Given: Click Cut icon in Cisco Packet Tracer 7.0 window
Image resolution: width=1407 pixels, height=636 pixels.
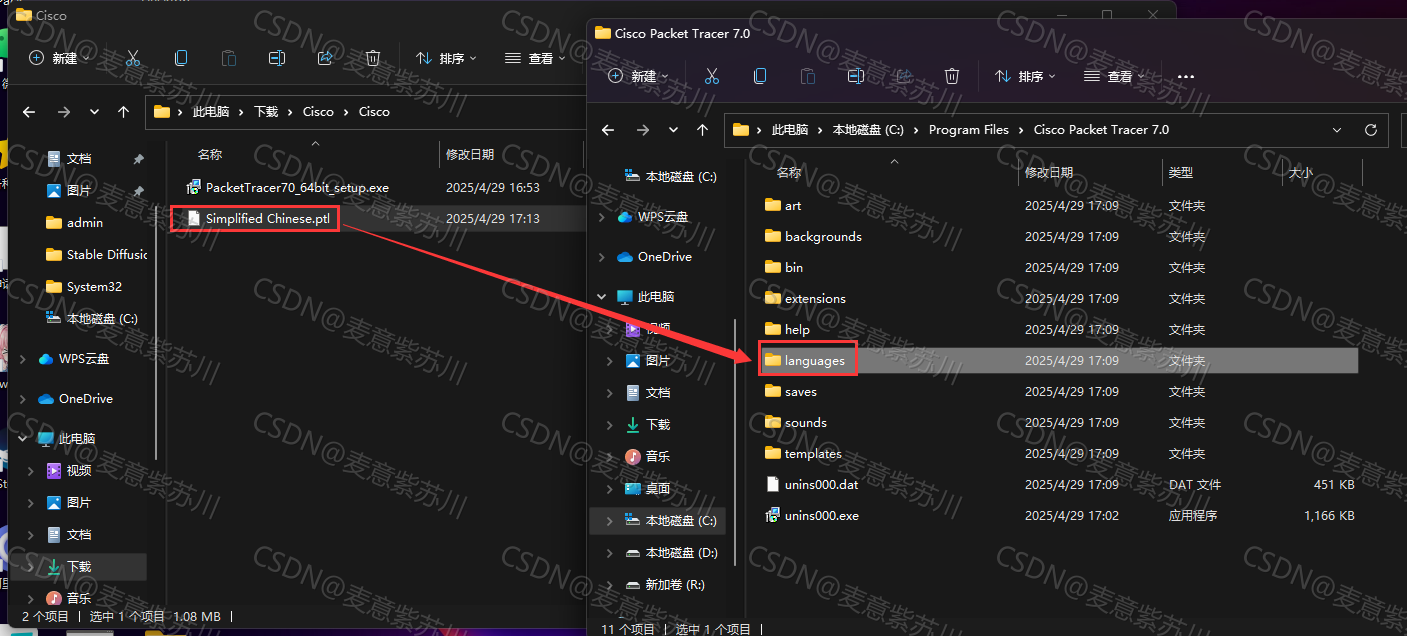Looking at the screenshot, I should (x=712, y=76).
